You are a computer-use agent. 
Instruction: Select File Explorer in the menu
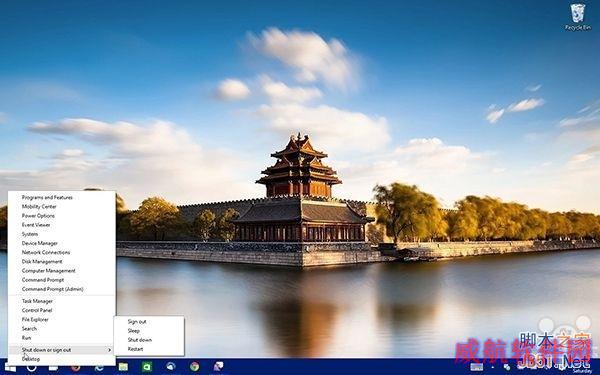(x=35, y=320)
